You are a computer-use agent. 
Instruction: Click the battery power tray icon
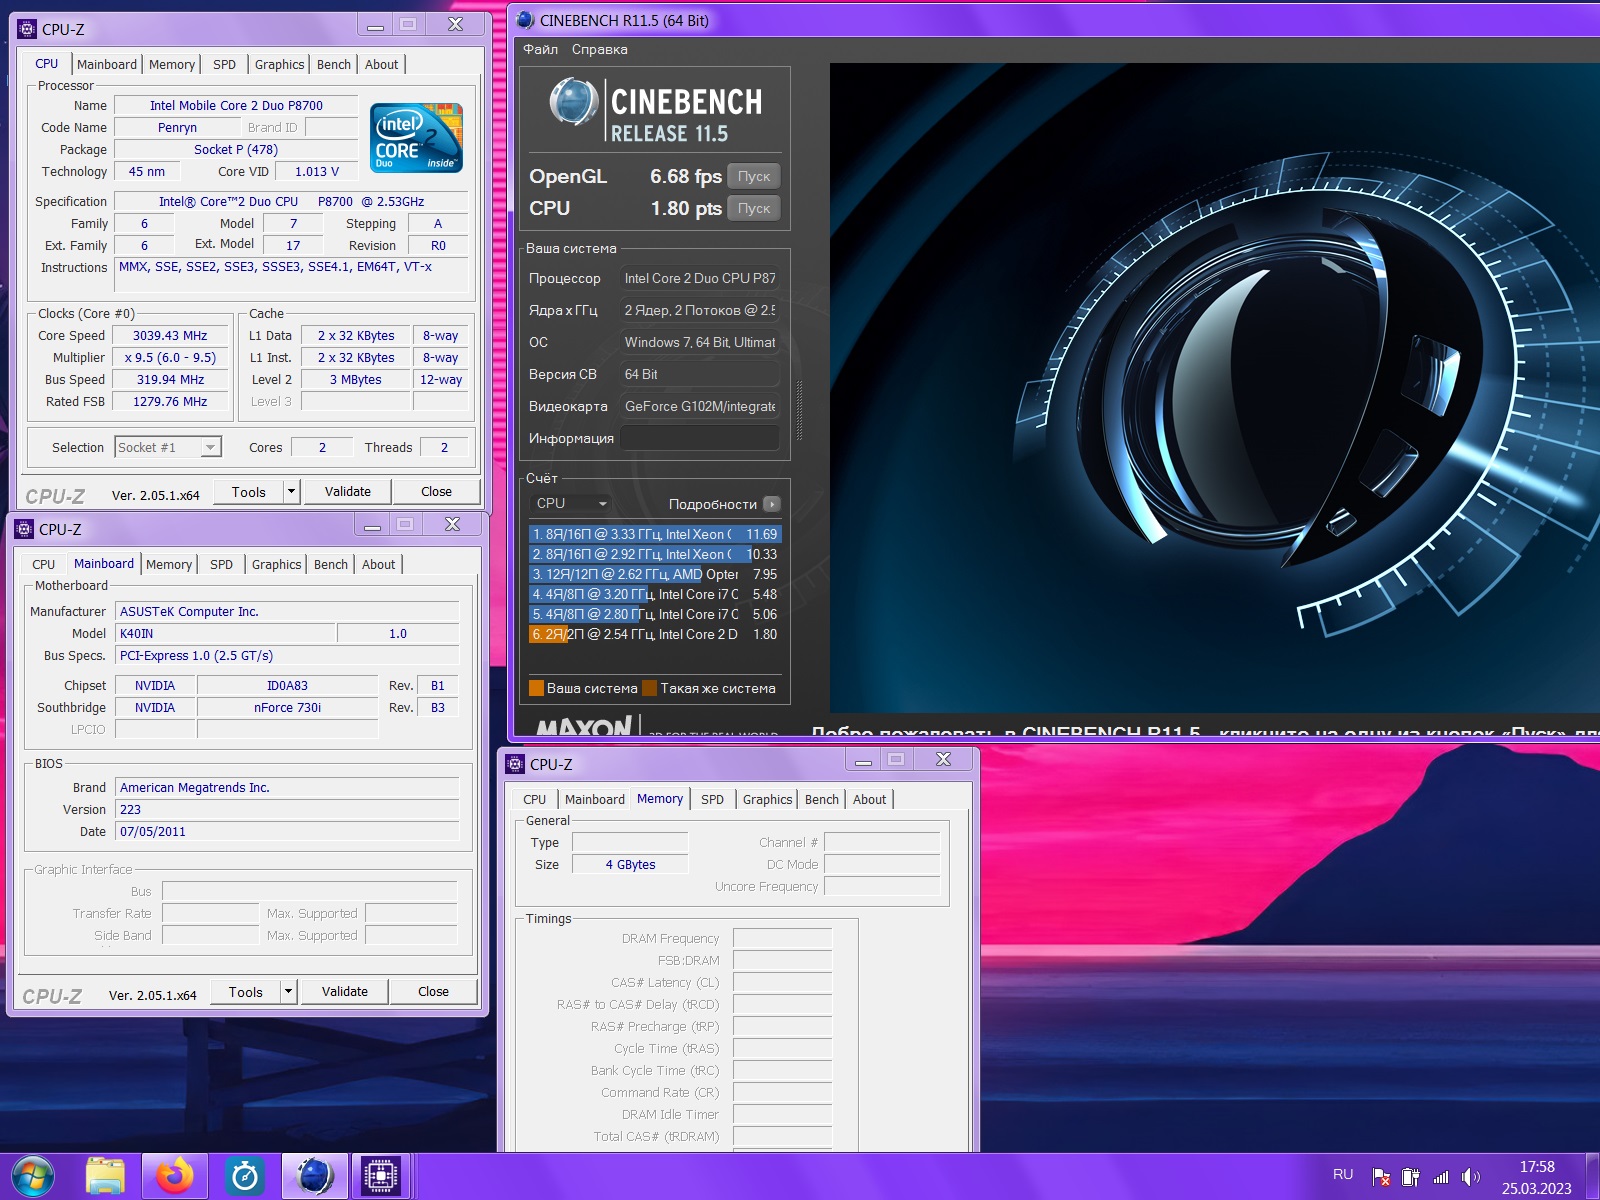click(x=1410, y=1177)
